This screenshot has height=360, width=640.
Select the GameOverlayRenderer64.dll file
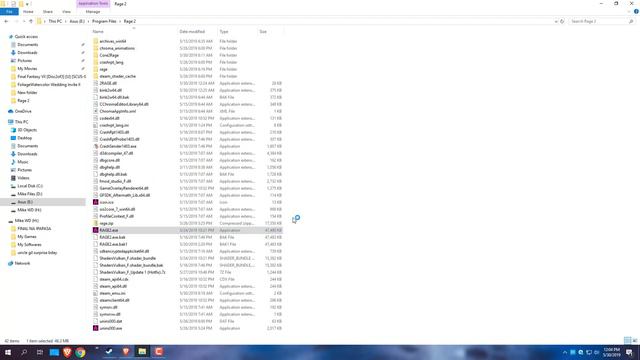(x=124, y=188)
